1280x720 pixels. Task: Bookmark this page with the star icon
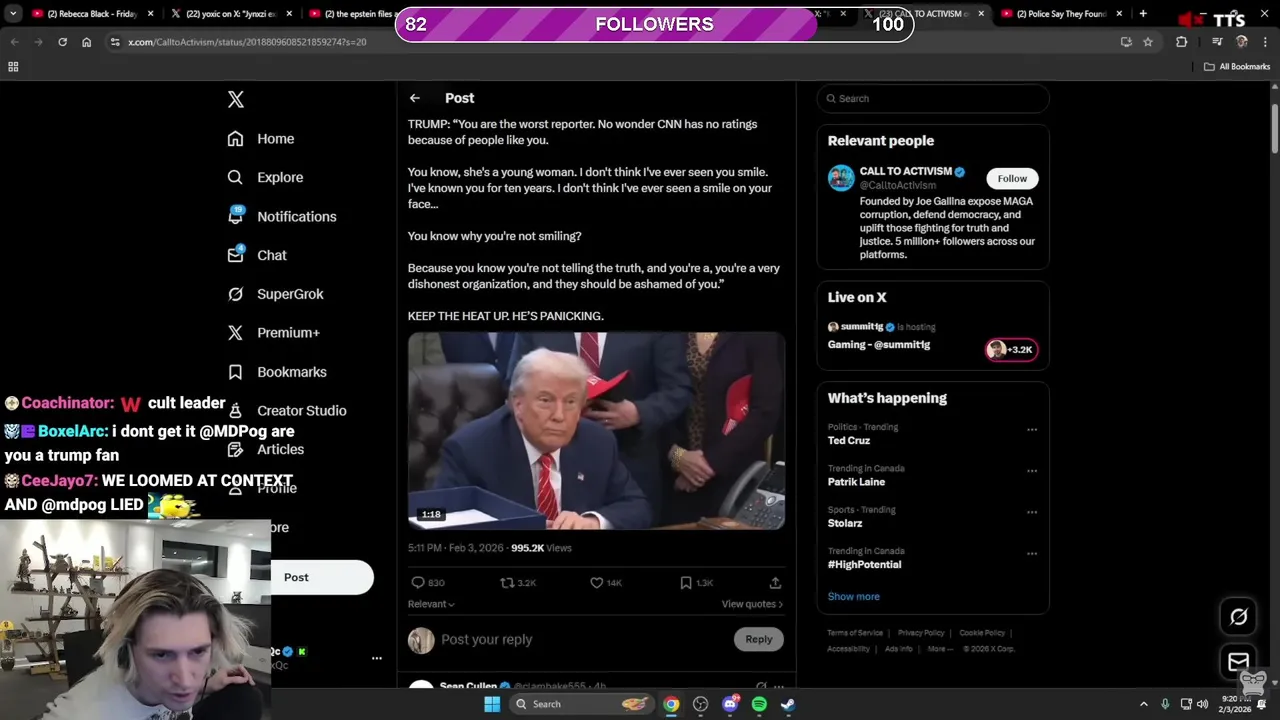(x=1148, y=42)
